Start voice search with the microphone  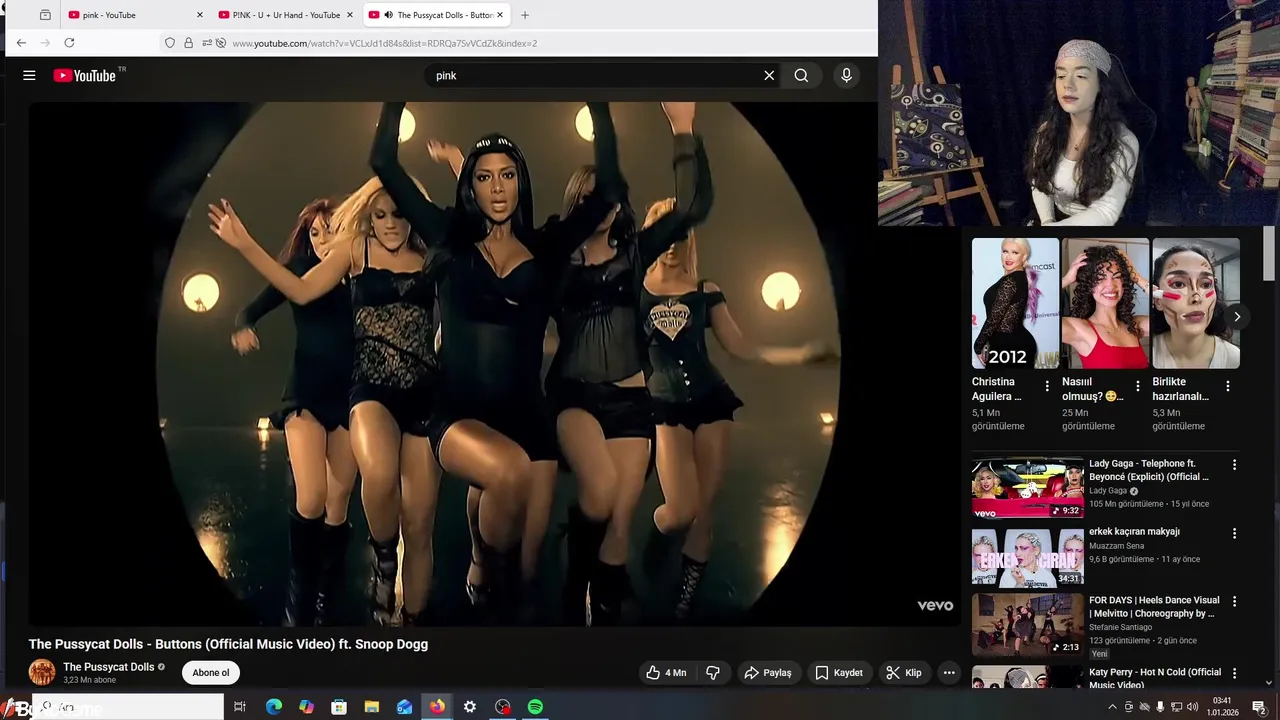tap(846, 75)
